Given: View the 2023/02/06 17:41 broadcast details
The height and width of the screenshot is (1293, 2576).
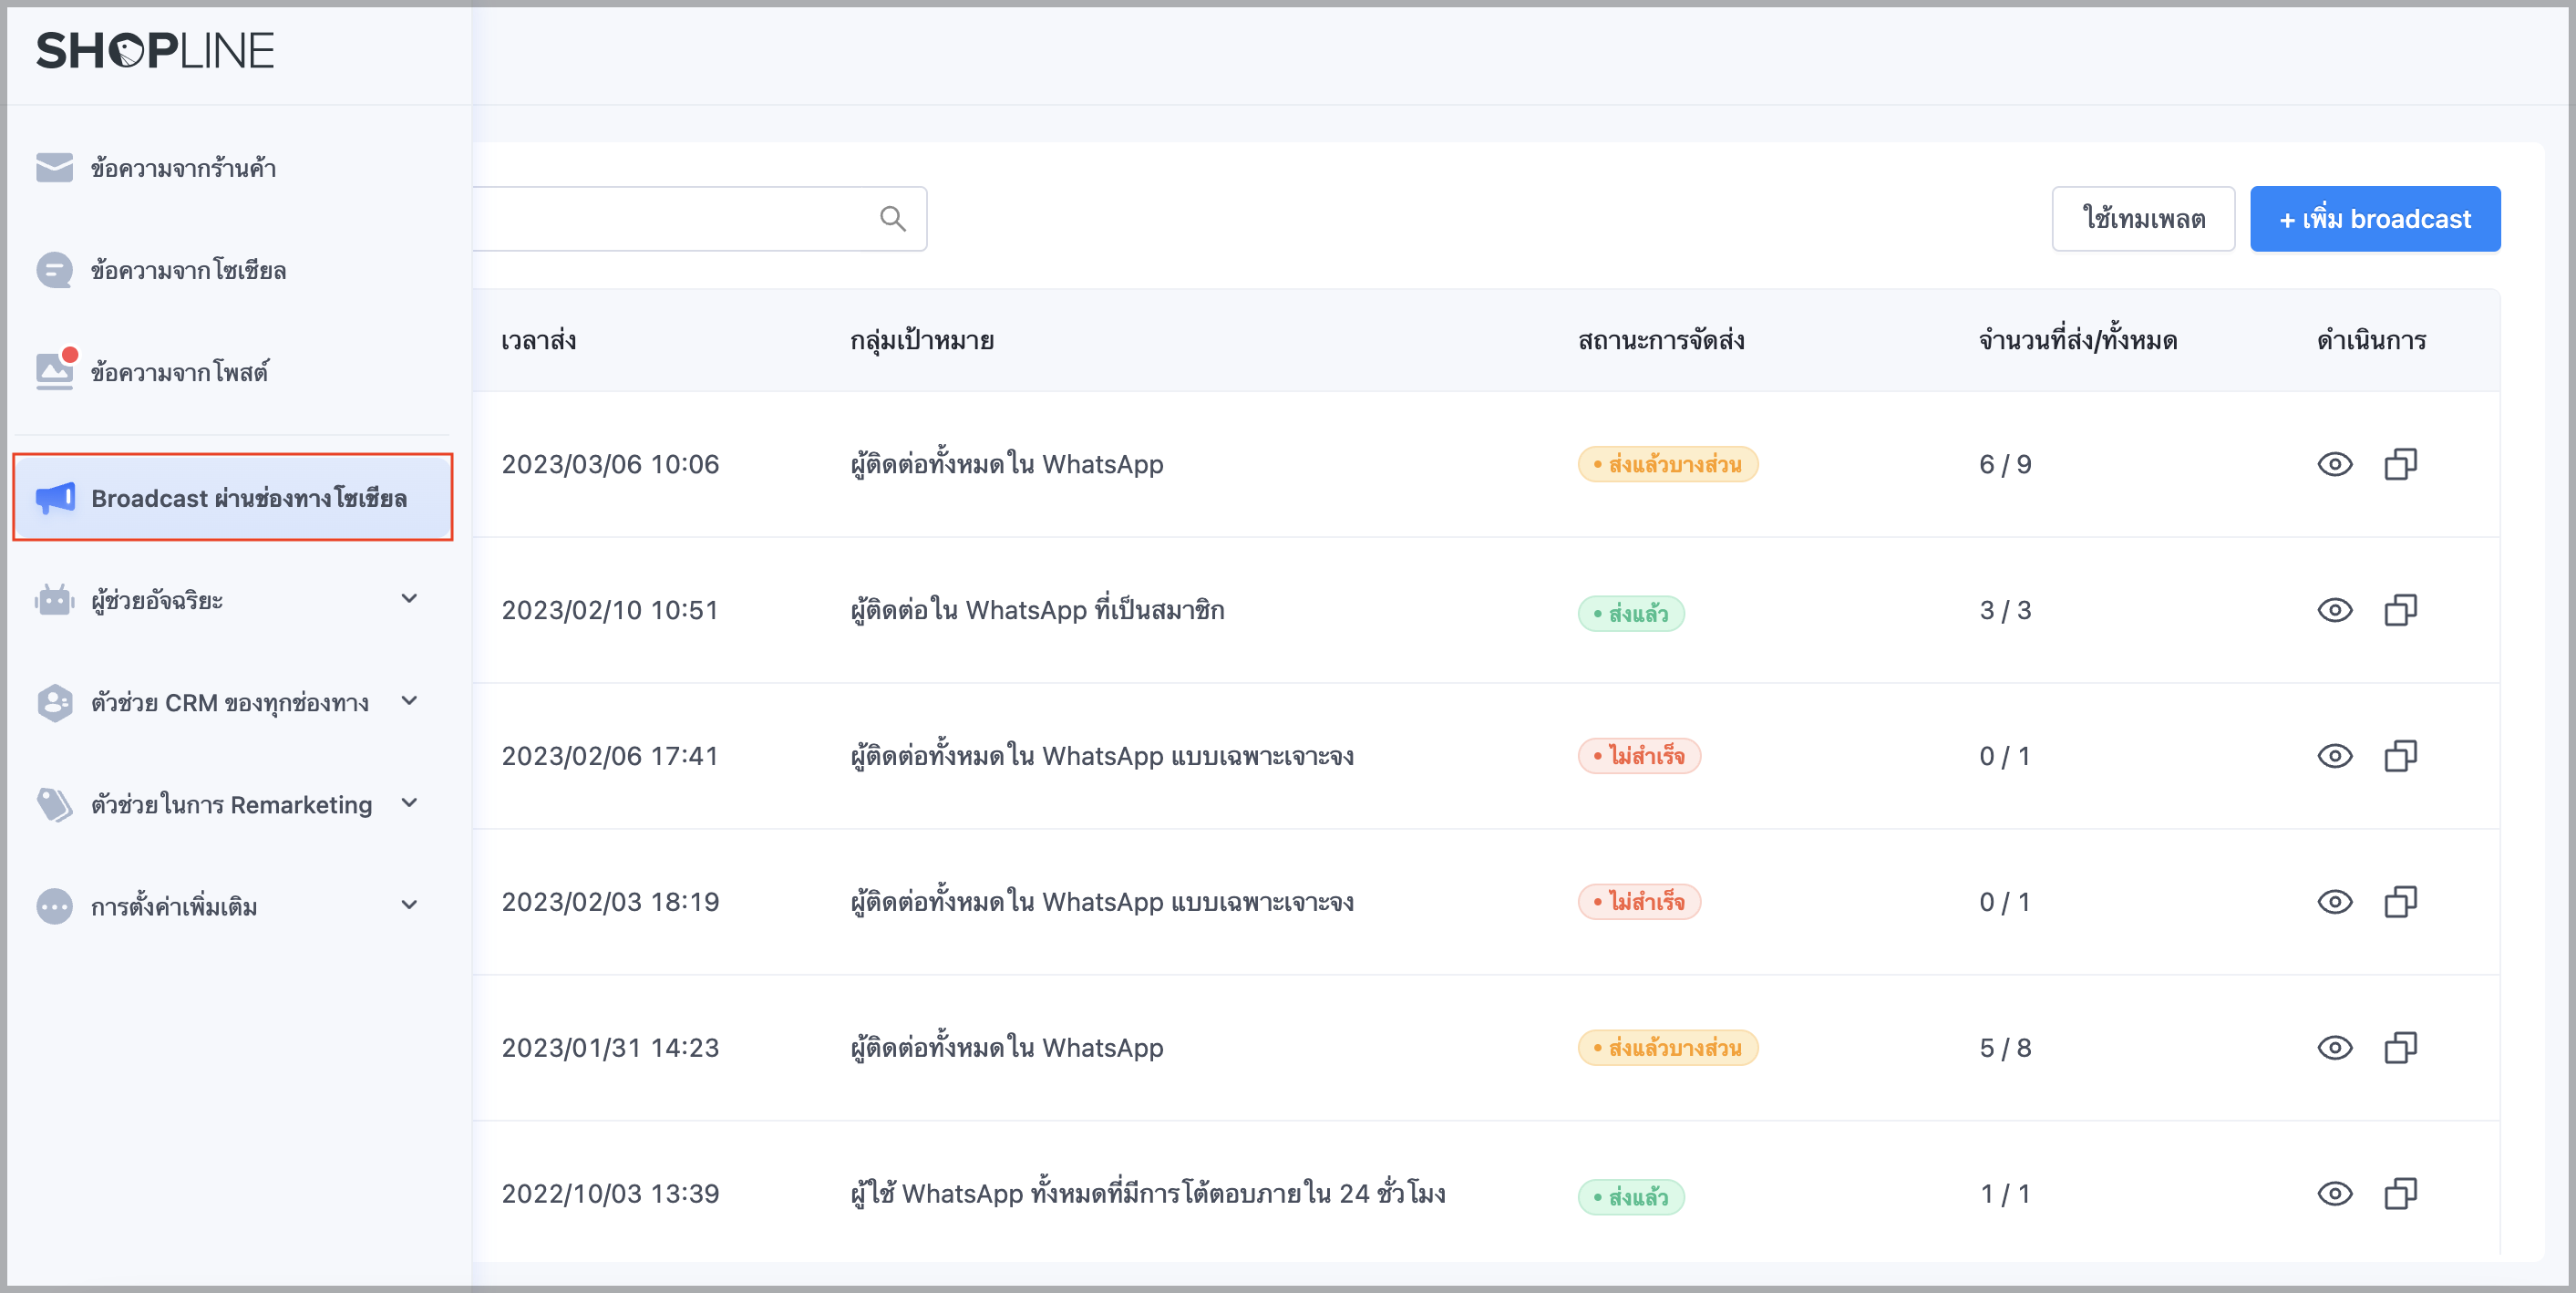Looking at the screenshot, I should pyautogui.click(x=2335, y=756).
